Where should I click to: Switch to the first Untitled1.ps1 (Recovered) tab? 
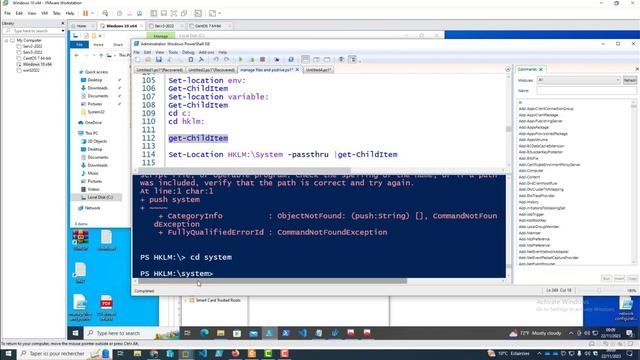[159, 70]
